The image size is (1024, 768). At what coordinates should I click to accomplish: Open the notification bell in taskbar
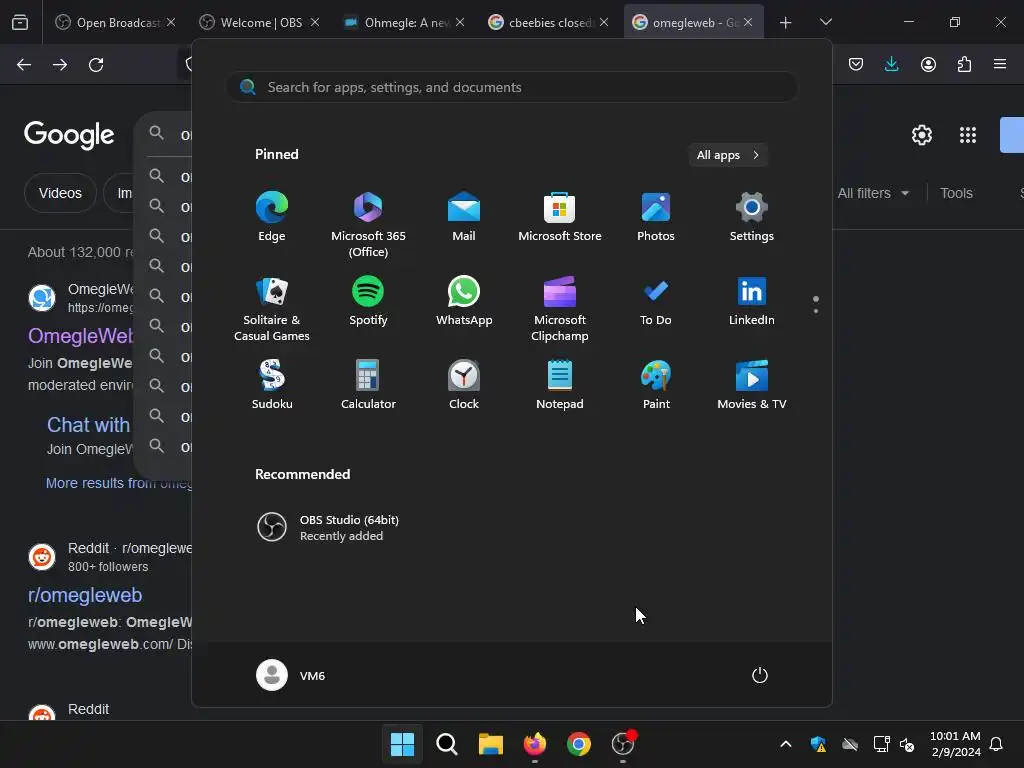coord(996,744)
